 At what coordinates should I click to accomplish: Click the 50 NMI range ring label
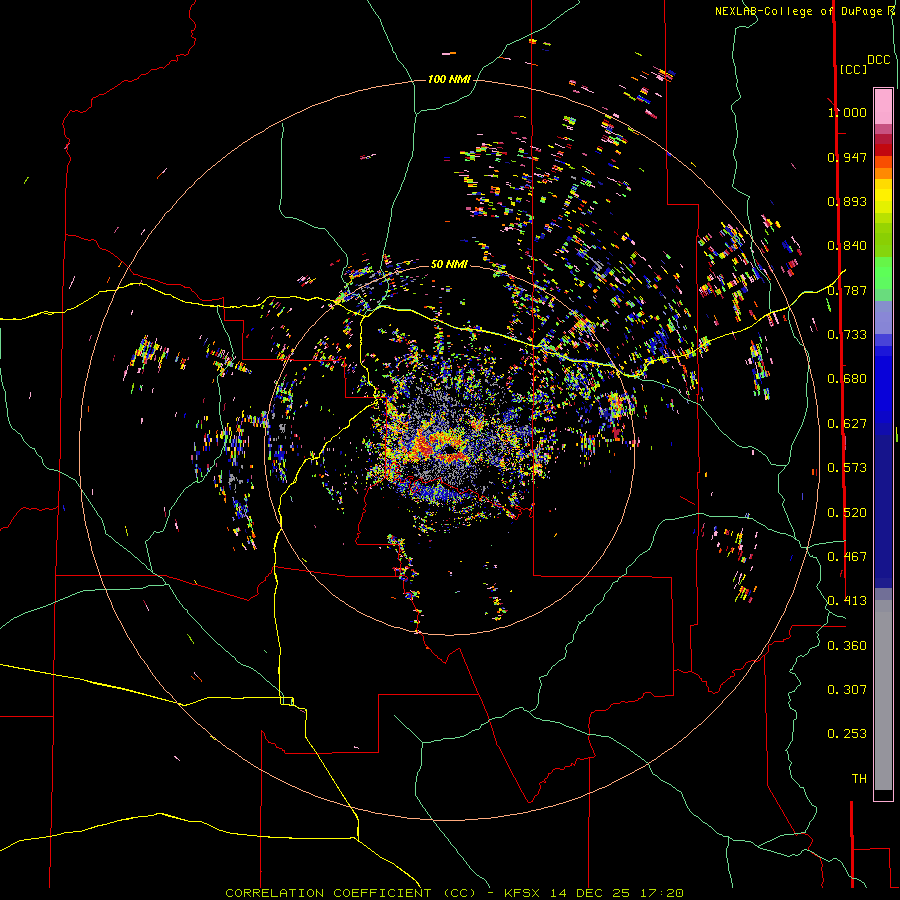pos(449,264)
